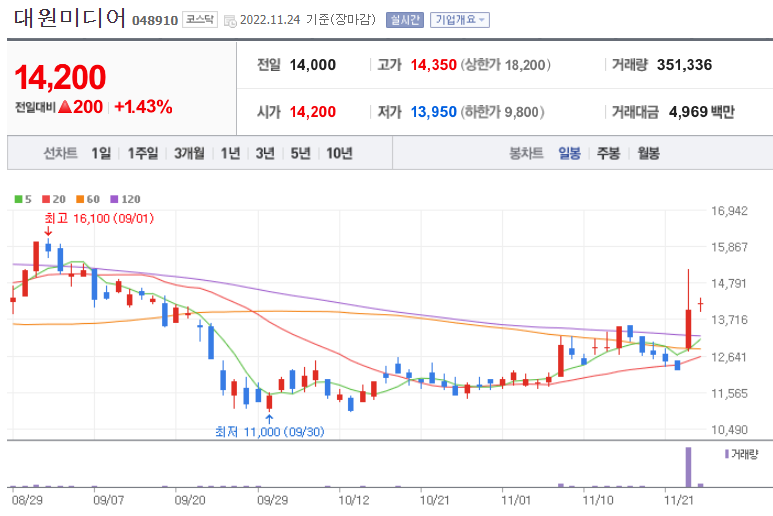Click the 선차트 line chart label
The image size is (773, 516).
60,153
